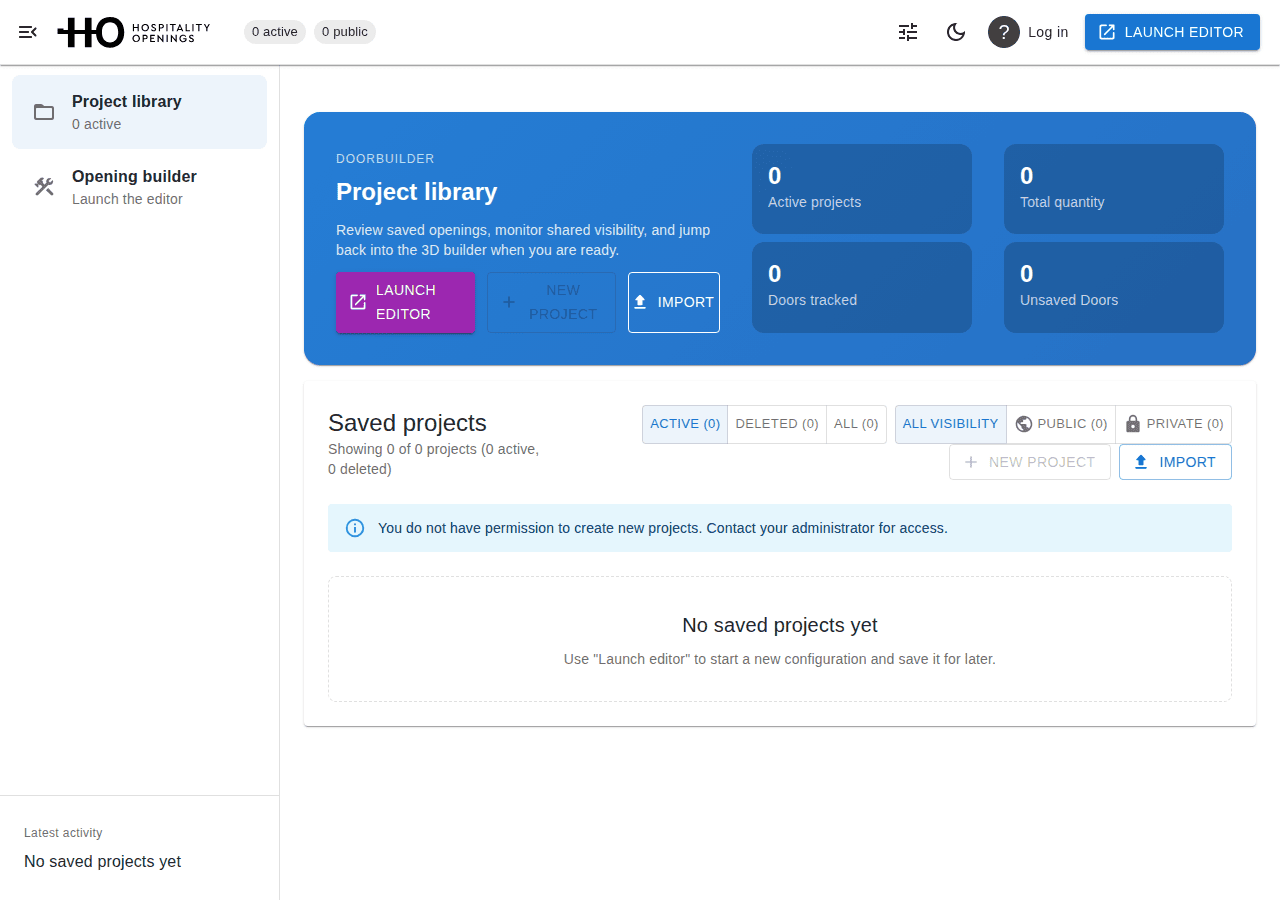1280x900 pixels.
Task: Select Opening builder in the sidebar
Action: click(x=139, y=187)
